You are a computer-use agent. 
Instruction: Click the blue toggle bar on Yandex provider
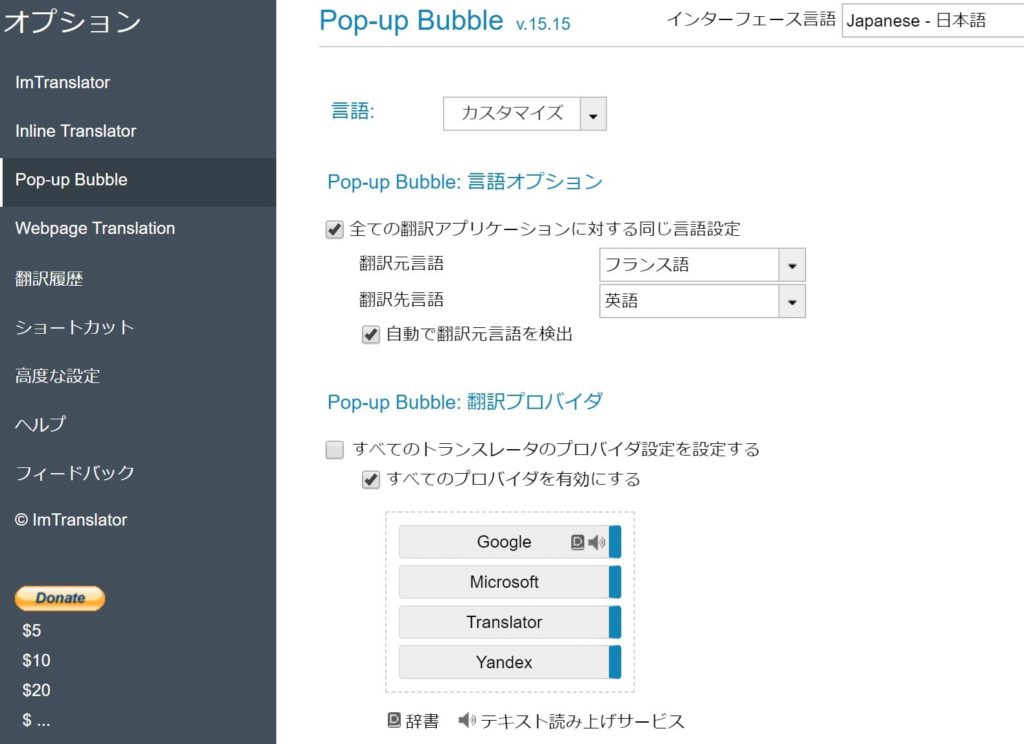pos(615,662)
